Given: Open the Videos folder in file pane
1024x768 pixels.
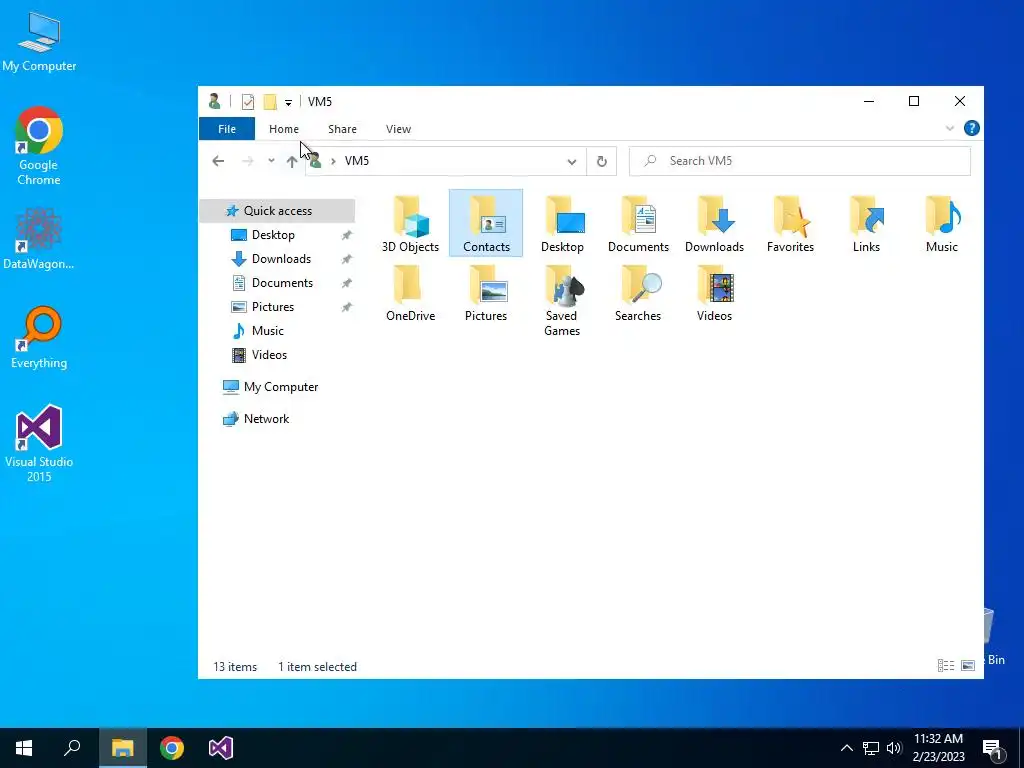Looking at the screenshot, I should pyautogui.click(x=714, y=293).
